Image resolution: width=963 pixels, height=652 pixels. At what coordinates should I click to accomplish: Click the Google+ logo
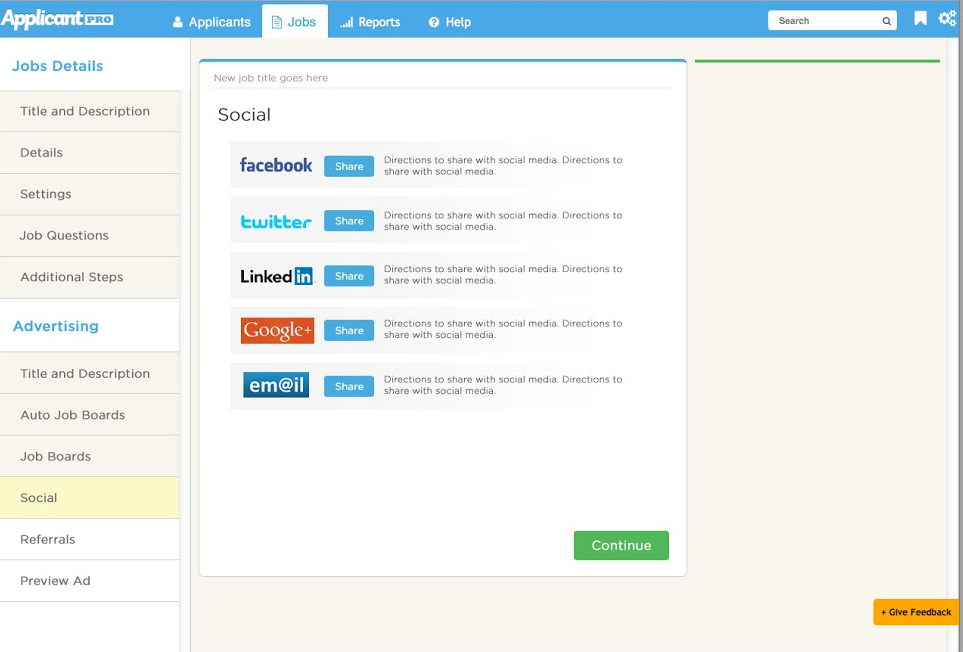point(277,330)
